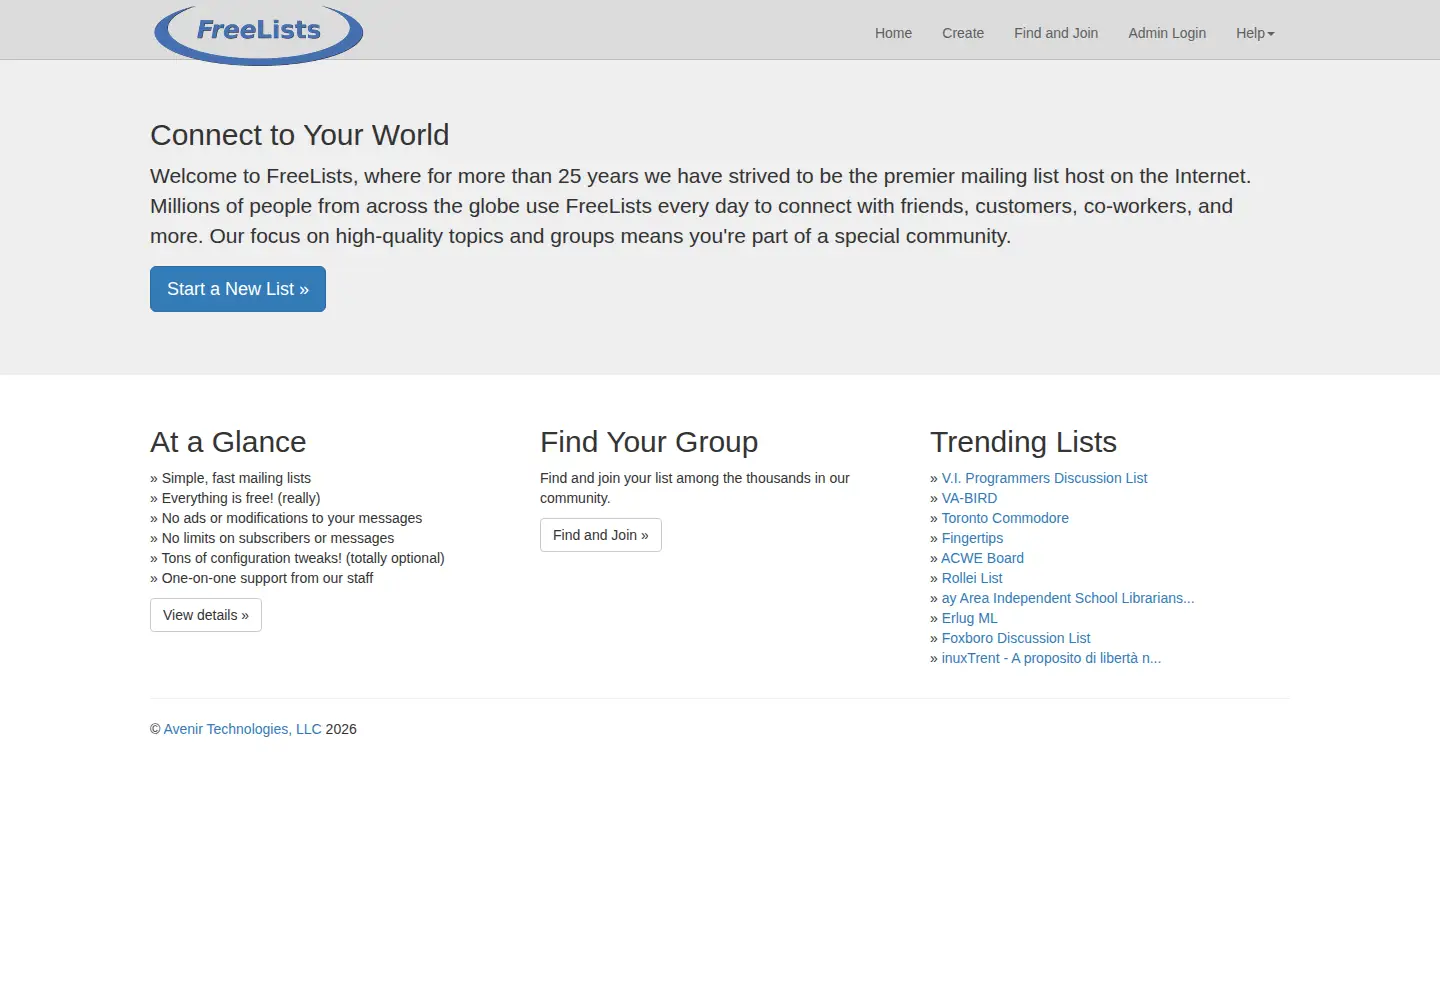Screen dimensions: 1440x1000
Task: Click 'No limits on subscribers or messages'
Action: [278, 538]
